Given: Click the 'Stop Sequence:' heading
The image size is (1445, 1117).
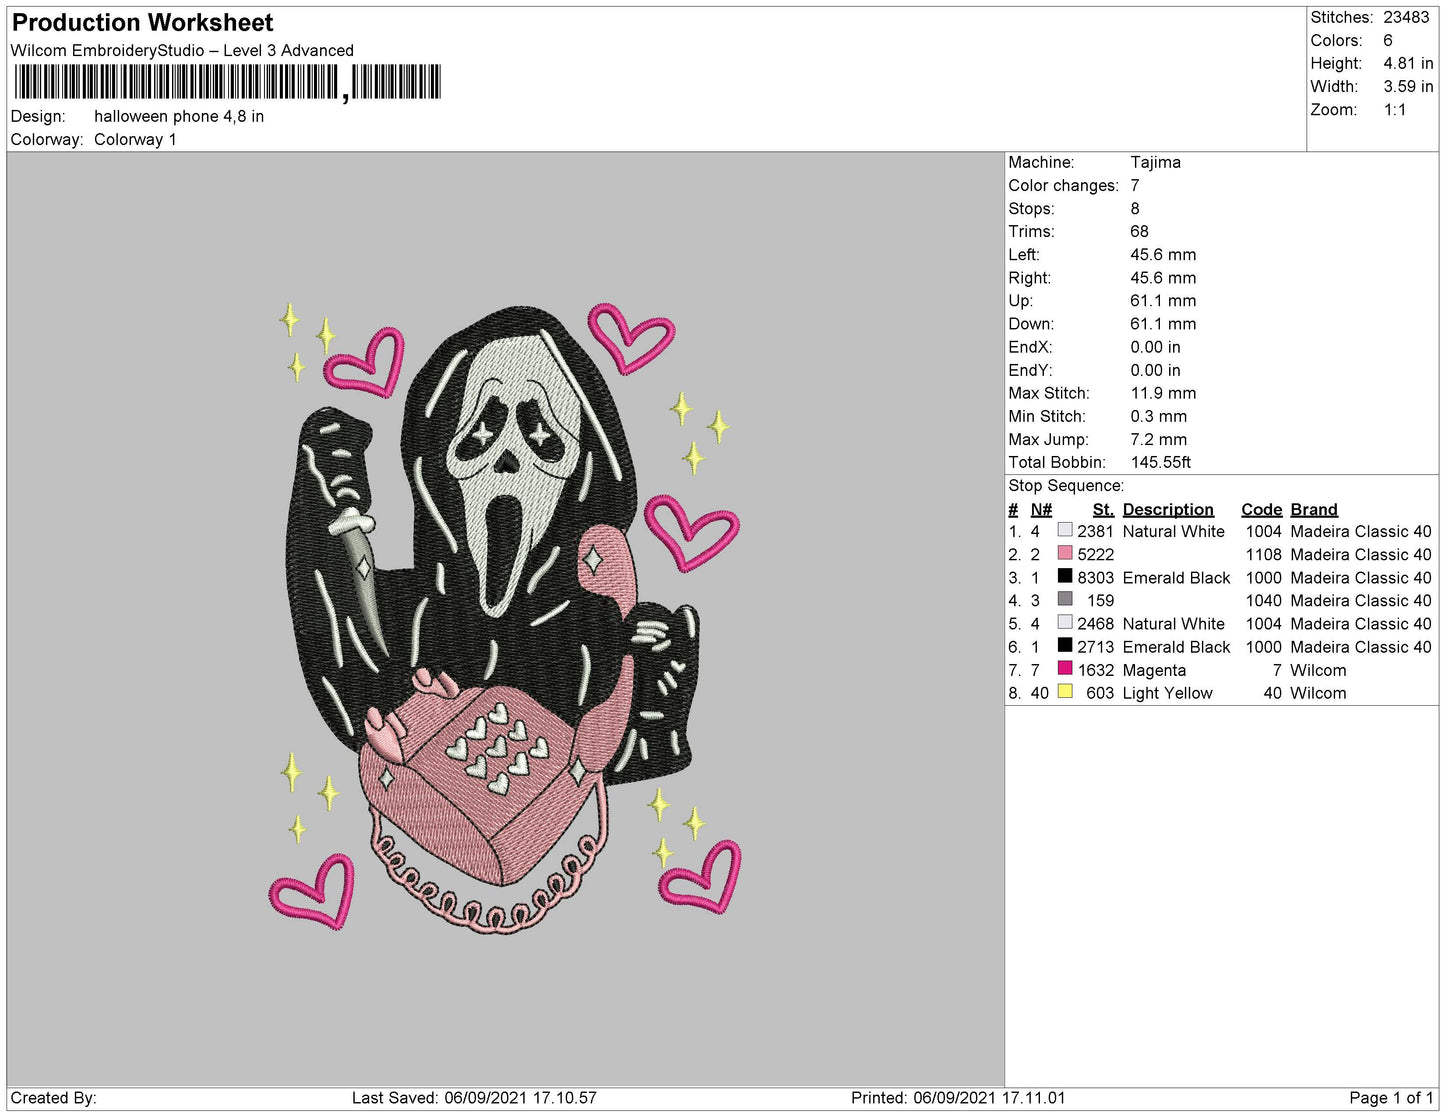Looking at the screenshot, I should tap(1066, 485).
